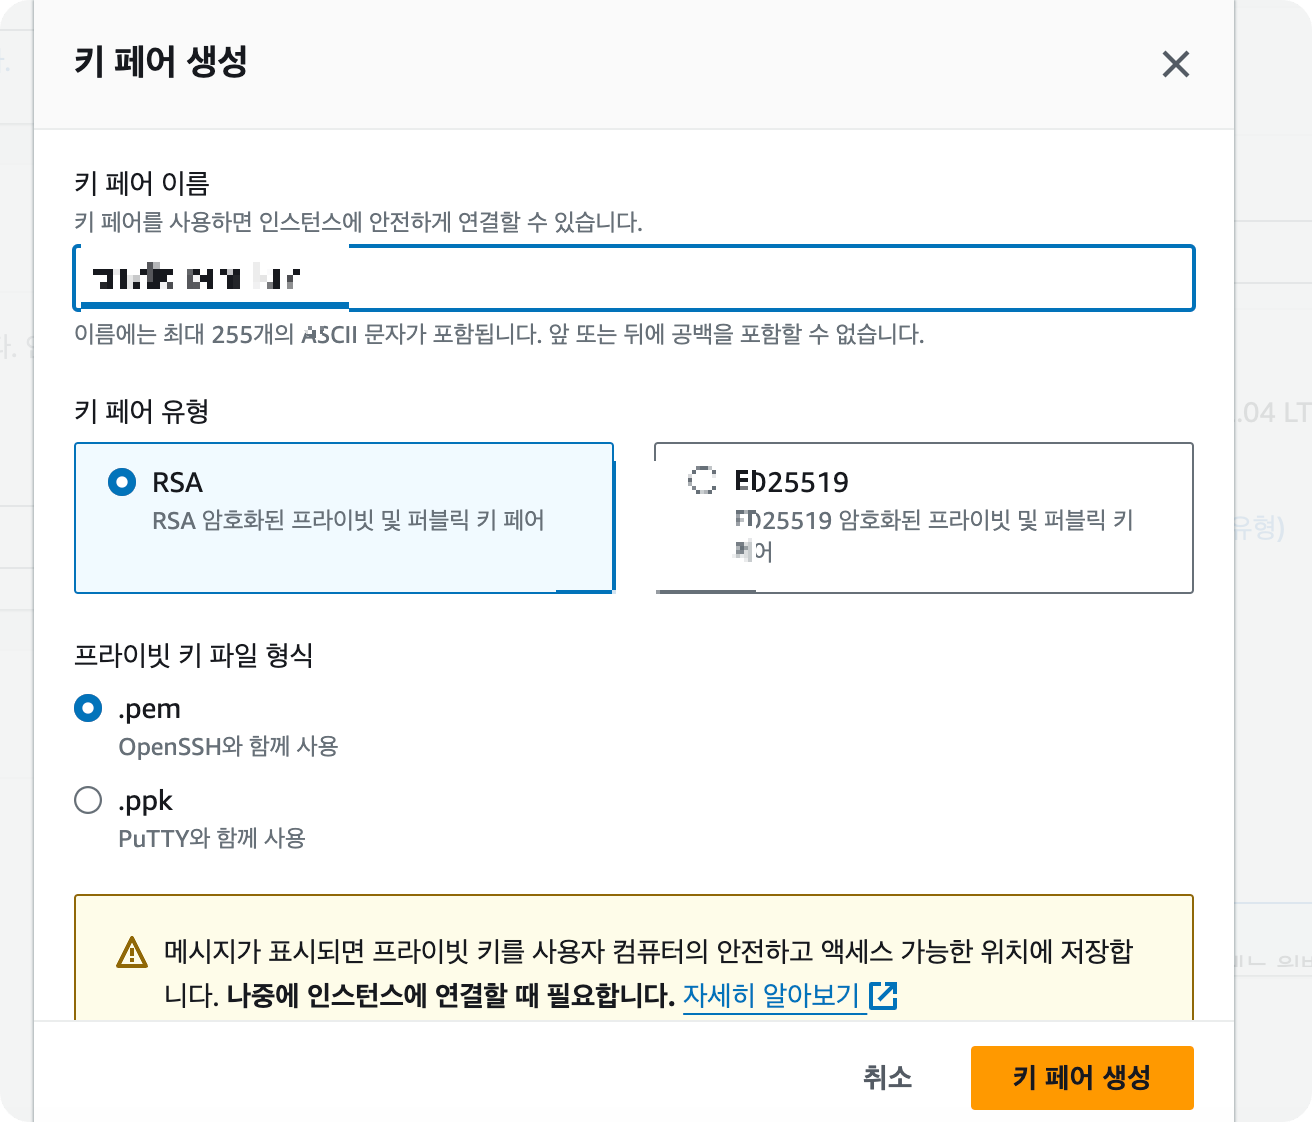
Task: Click the RSA 암호화된 프라이빗 및 퍼블릭 키 페어 description
Action: click(x=348, y=520)
